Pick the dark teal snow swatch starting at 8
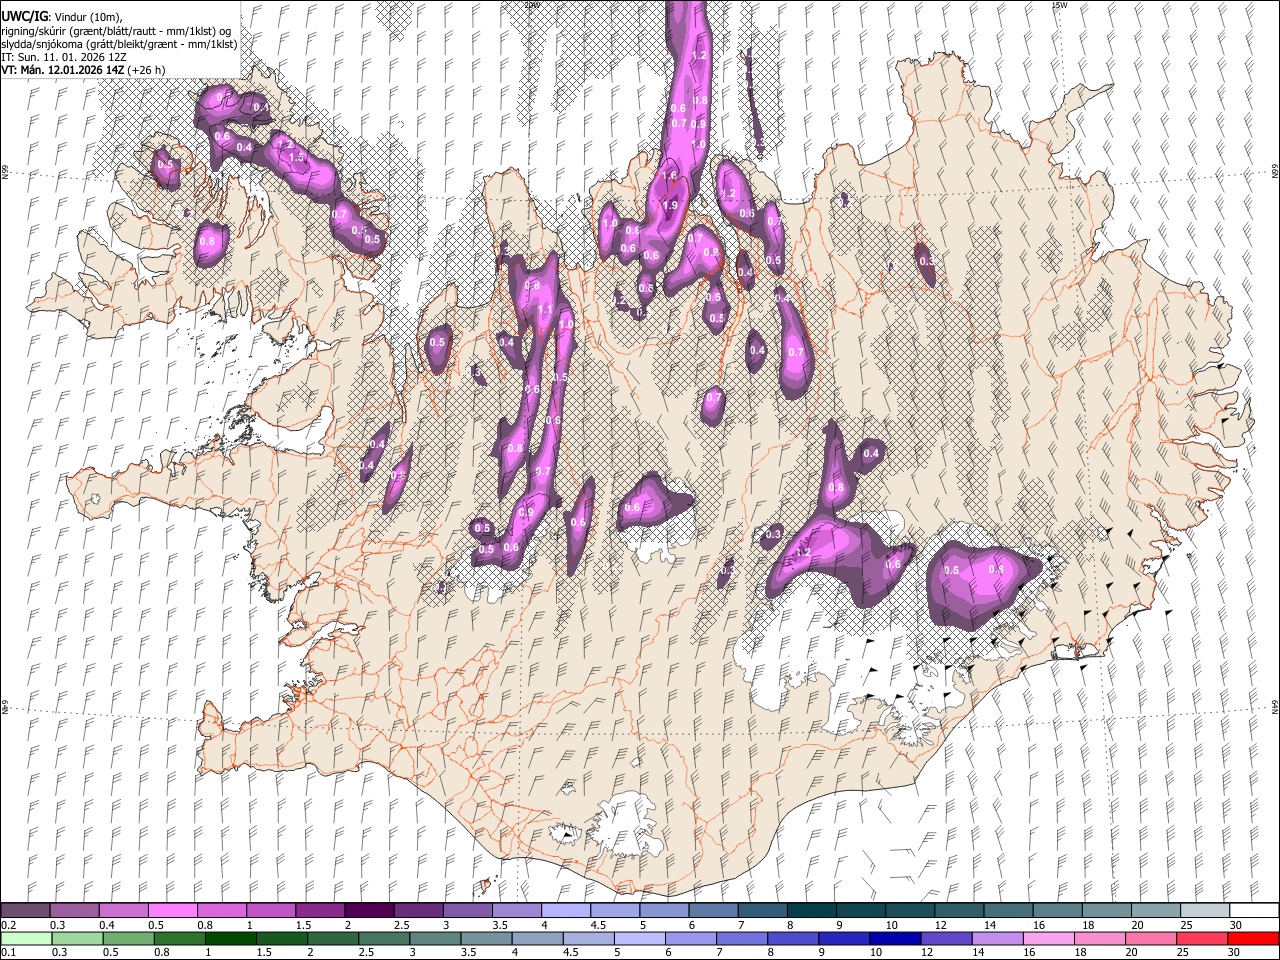The height and width of the screenshot is (960, 1280). click(x=810, y=911)
